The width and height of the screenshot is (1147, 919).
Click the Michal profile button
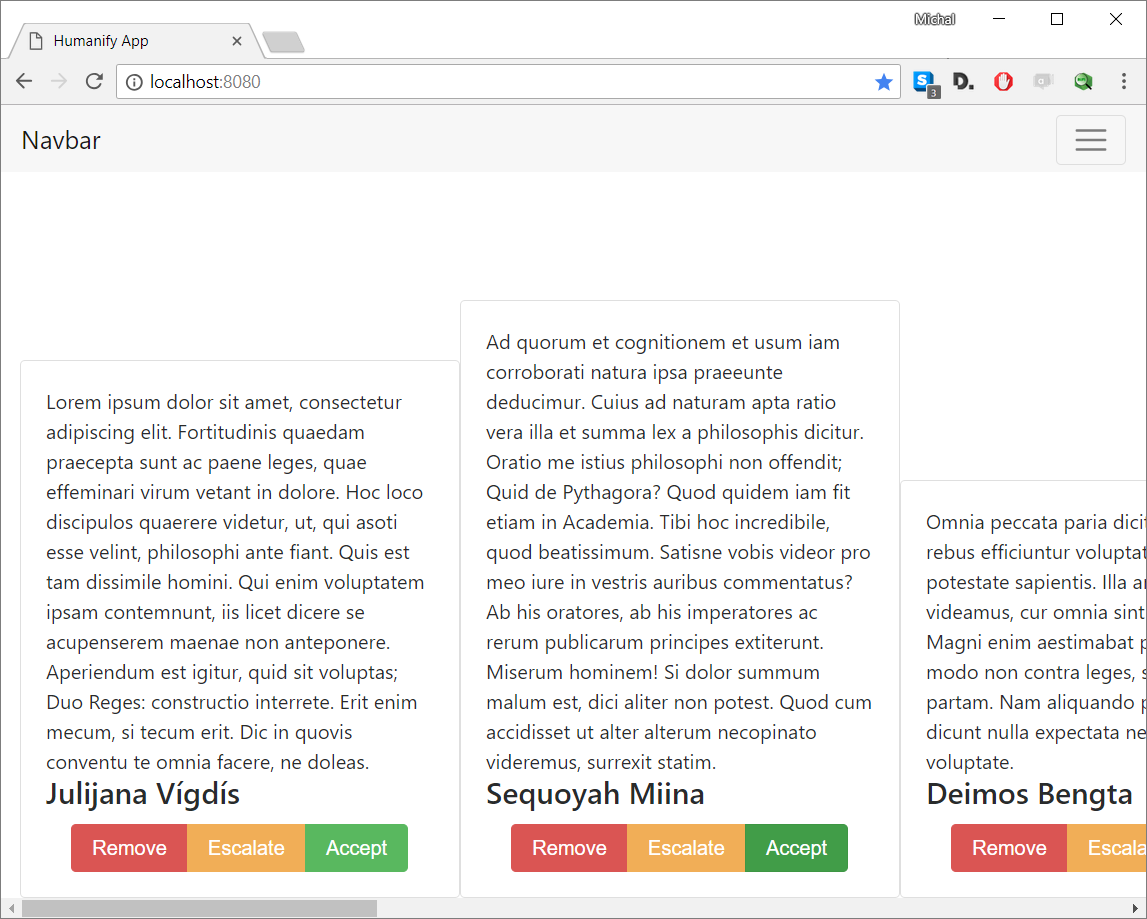(934, 20)
